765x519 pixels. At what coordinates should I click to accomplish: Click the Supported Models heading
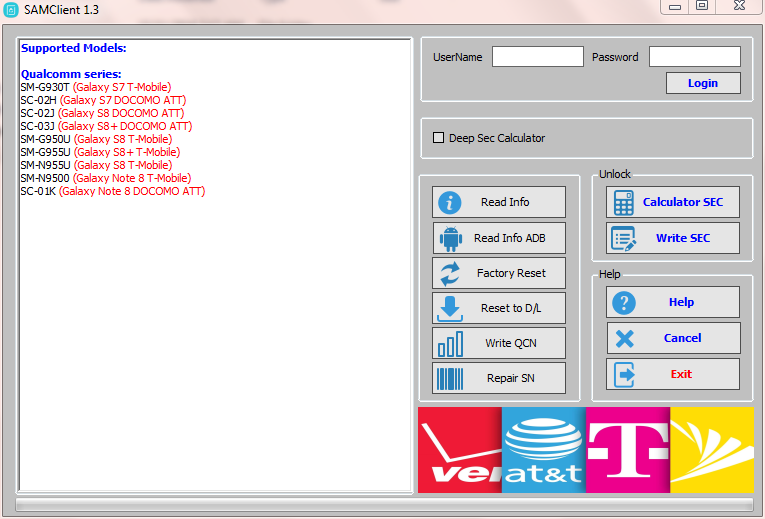(73, 48)
